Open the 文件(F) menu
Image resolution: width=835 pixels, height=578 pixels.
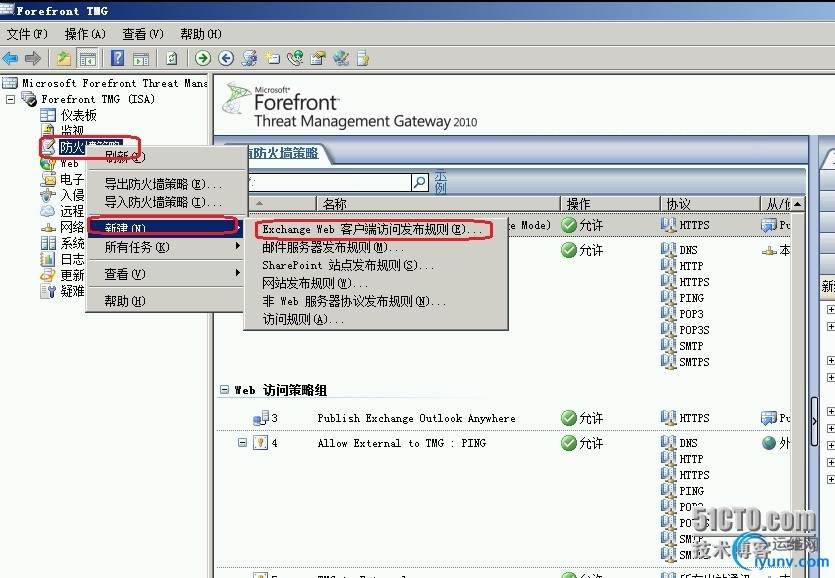click(27, 34)
